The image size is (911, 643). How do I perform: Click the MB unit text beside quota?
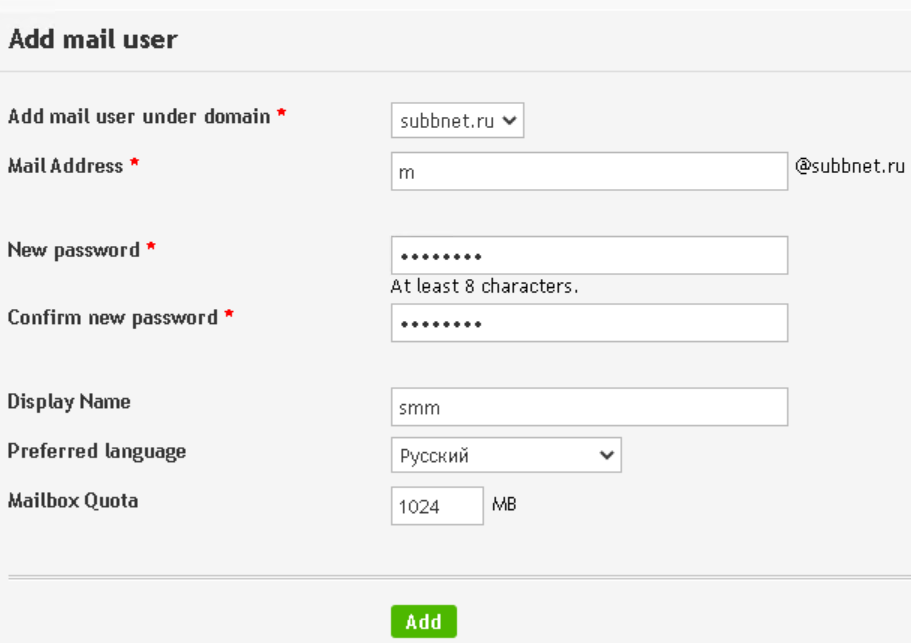tap(504, 504)
